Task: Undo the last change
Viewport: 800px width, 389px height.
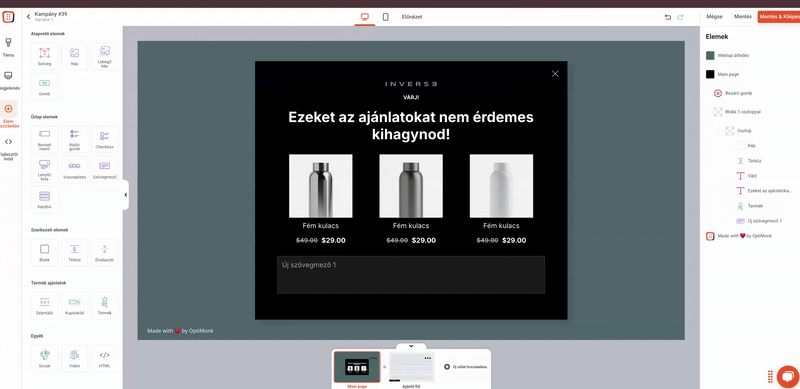Action: pos(668,17)
